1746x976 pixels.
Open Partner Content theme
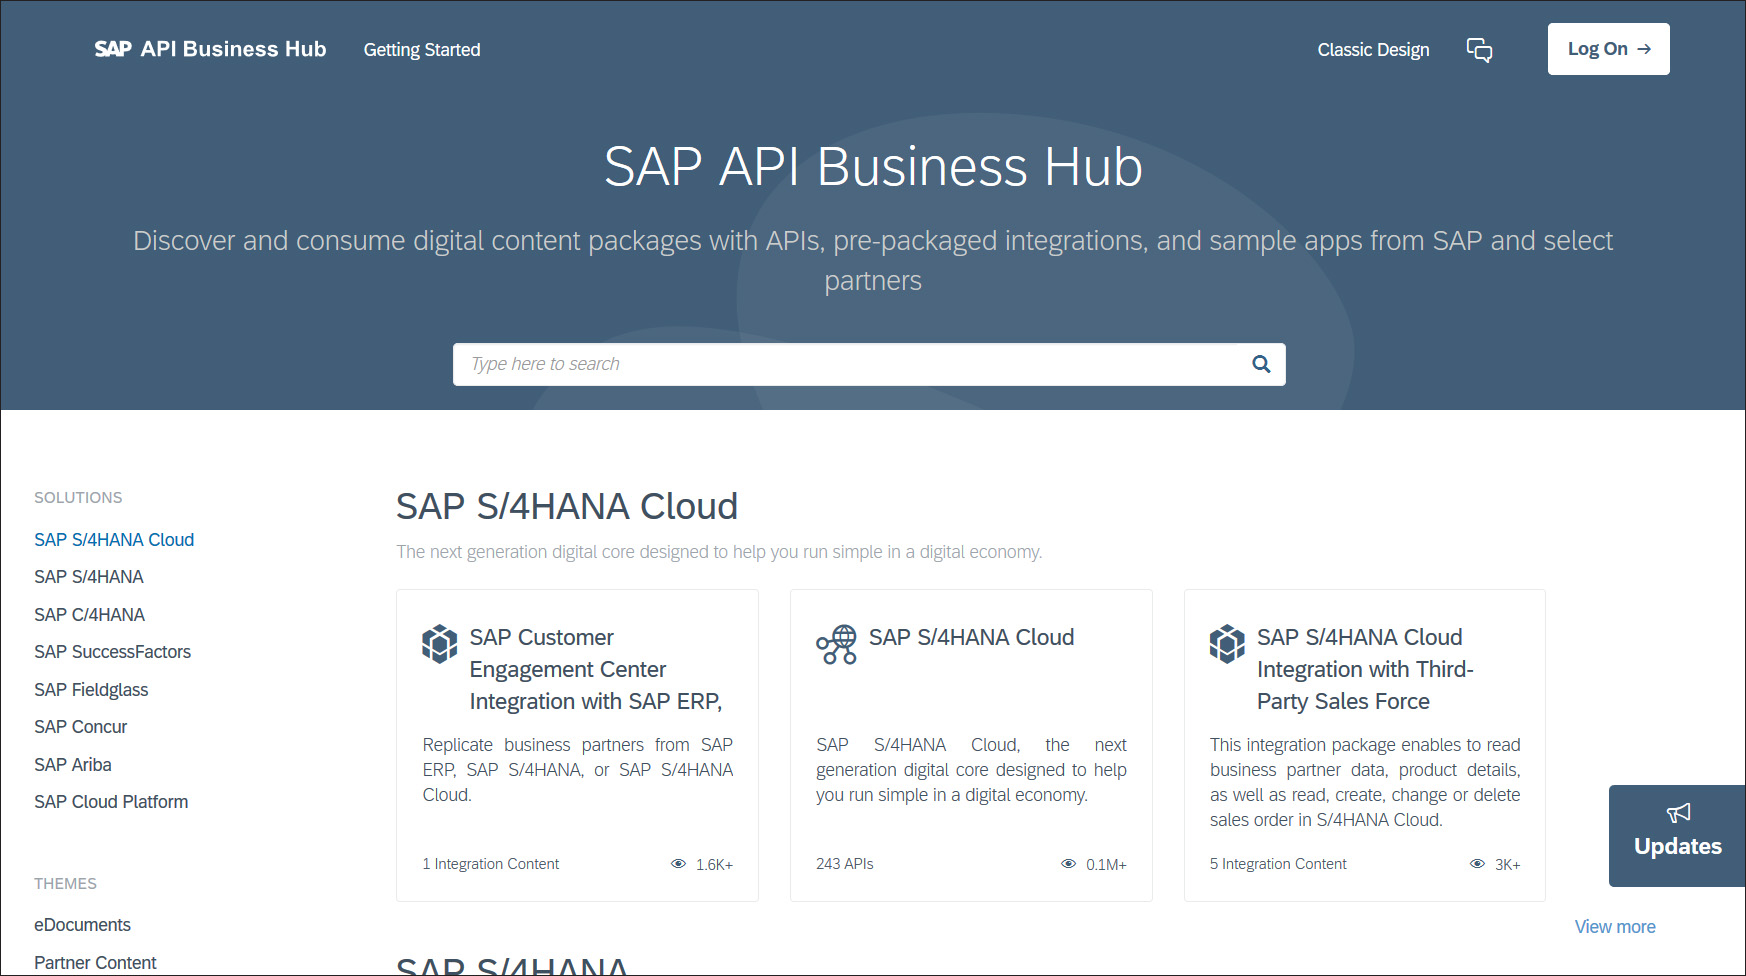pos(95,963)
